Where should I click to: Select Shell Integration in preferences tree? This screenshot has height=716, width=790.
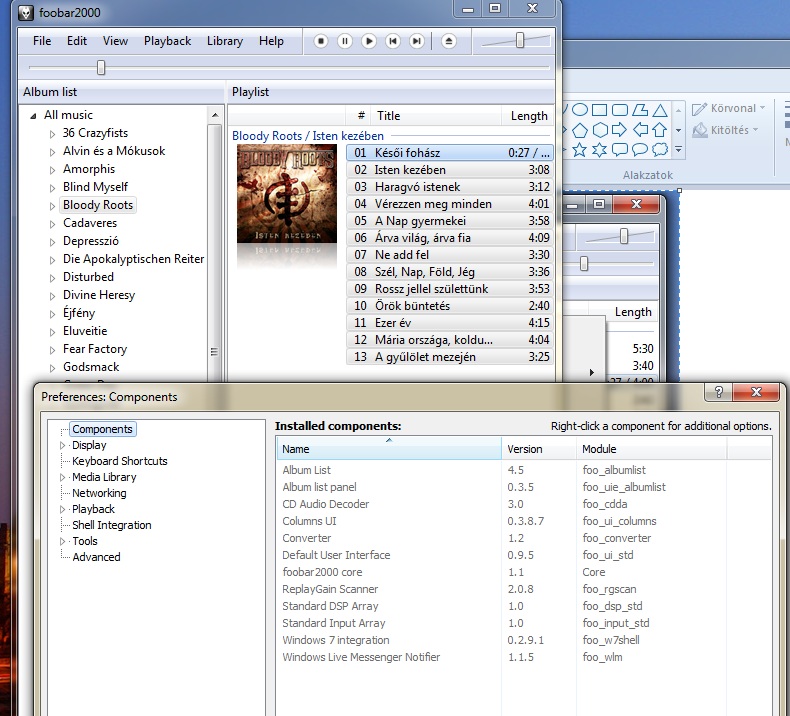[111, 525]
